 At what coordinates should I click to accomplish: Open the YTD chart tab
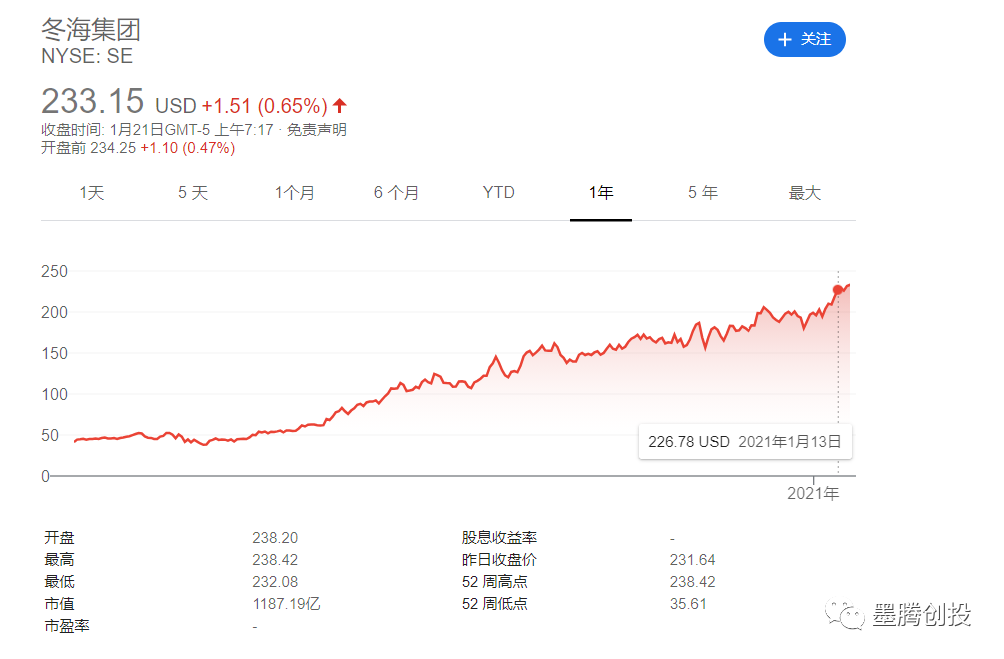pyautogui.click(x=498, y=193)
